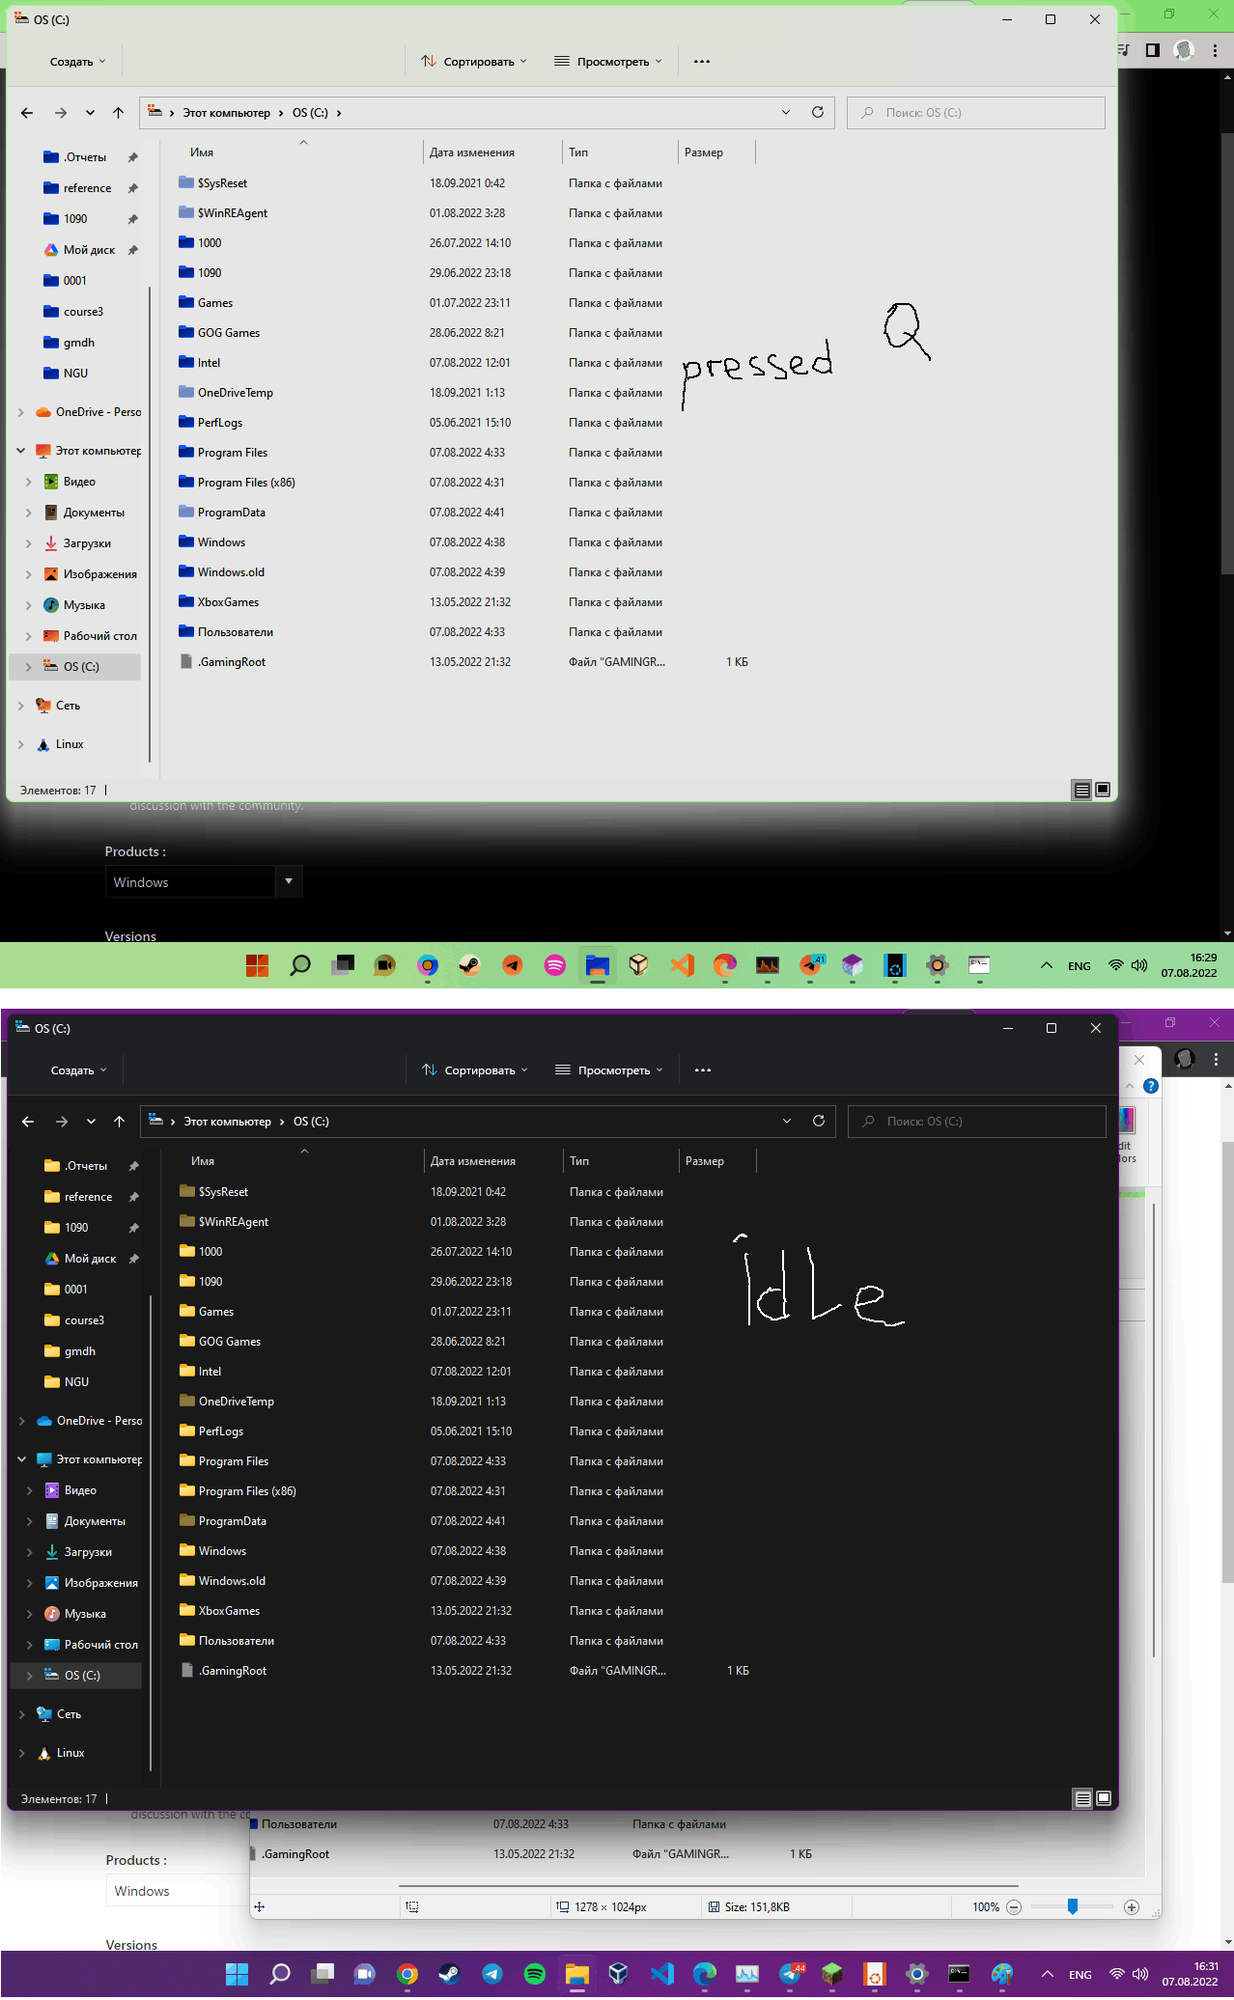Click Refresh in the dark-themed Explorer address bar
This screenshot has height=2000, width=1234.
[x=818, y=1121]
